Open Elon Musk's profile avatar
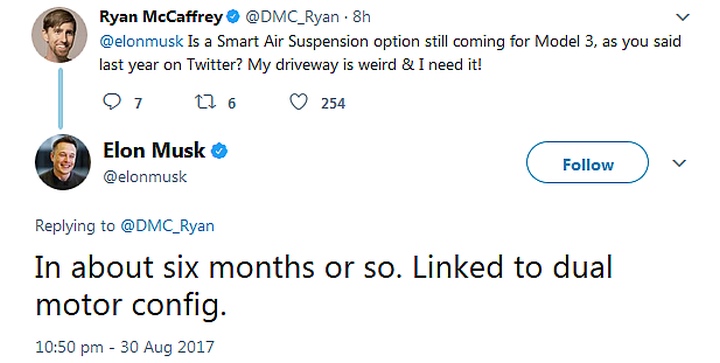The height and width of the screenshot is (363, 720). pyautogui.click(x=63, y=162)
